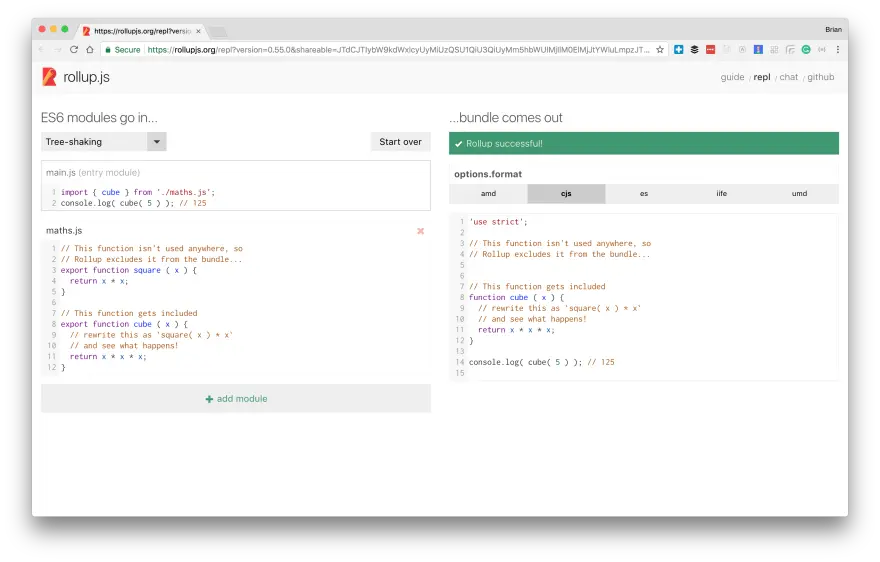Click the rollup.js logo icon
The image size is (880, 562).
49,77
